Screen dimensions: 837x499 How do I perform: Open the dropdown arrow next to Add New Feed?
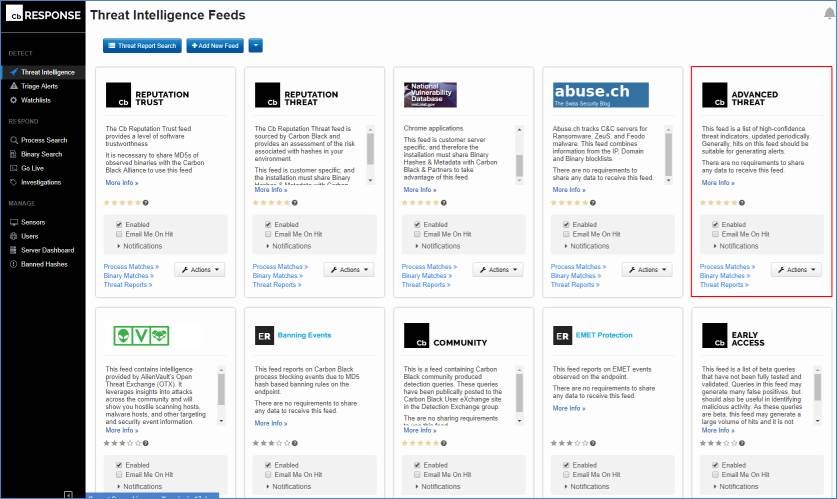pyautogui.click(x=256, y=46)
